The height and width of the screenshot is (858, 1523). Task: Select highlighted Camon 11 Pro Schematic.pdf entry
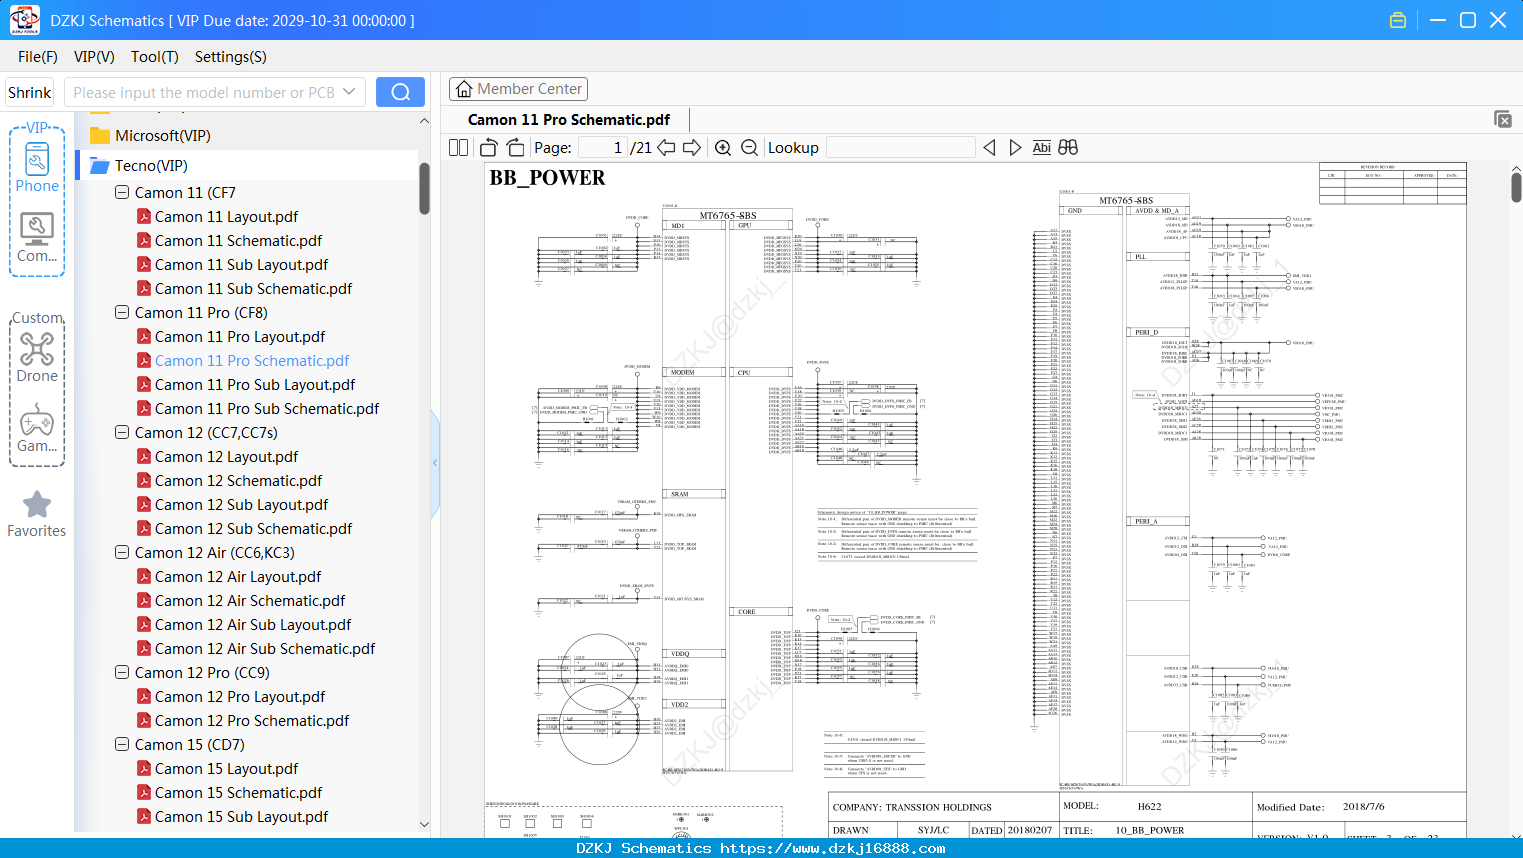[252, 360]
